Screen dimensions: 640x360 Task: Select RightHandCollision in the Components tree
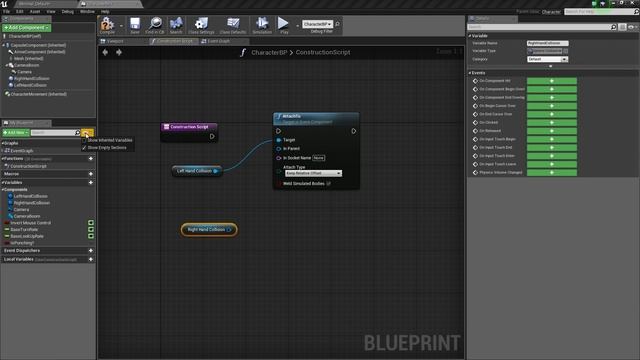[32, 78]
